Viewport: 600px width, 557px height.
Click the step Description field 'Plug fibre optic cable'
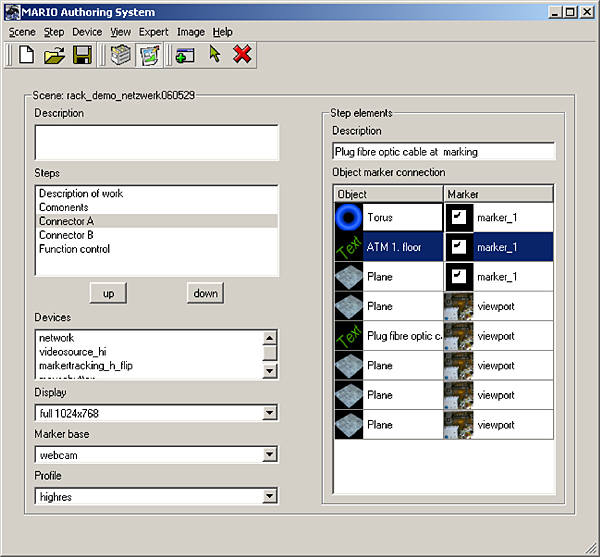click(443, 151)
